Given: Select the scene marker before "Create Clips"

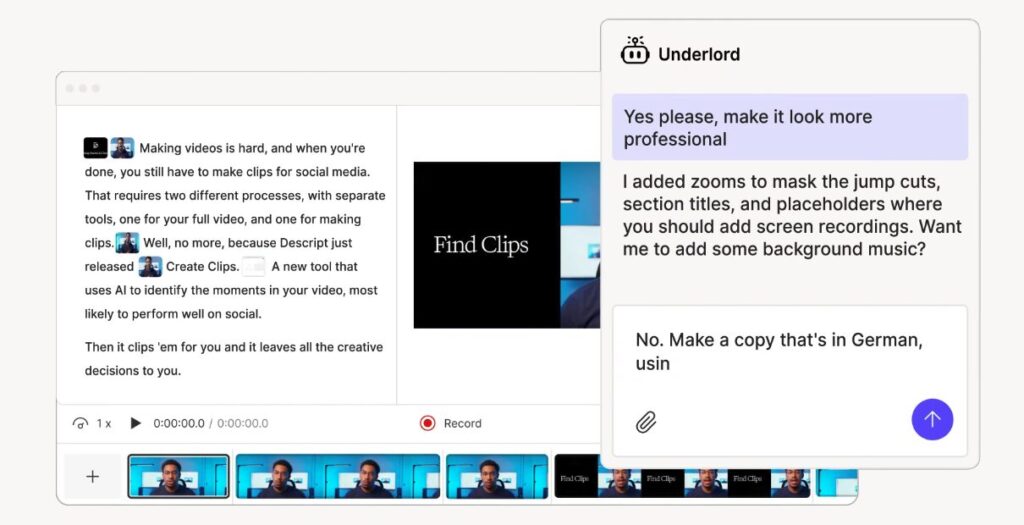Looking at the screenshot, I should 150,267.
